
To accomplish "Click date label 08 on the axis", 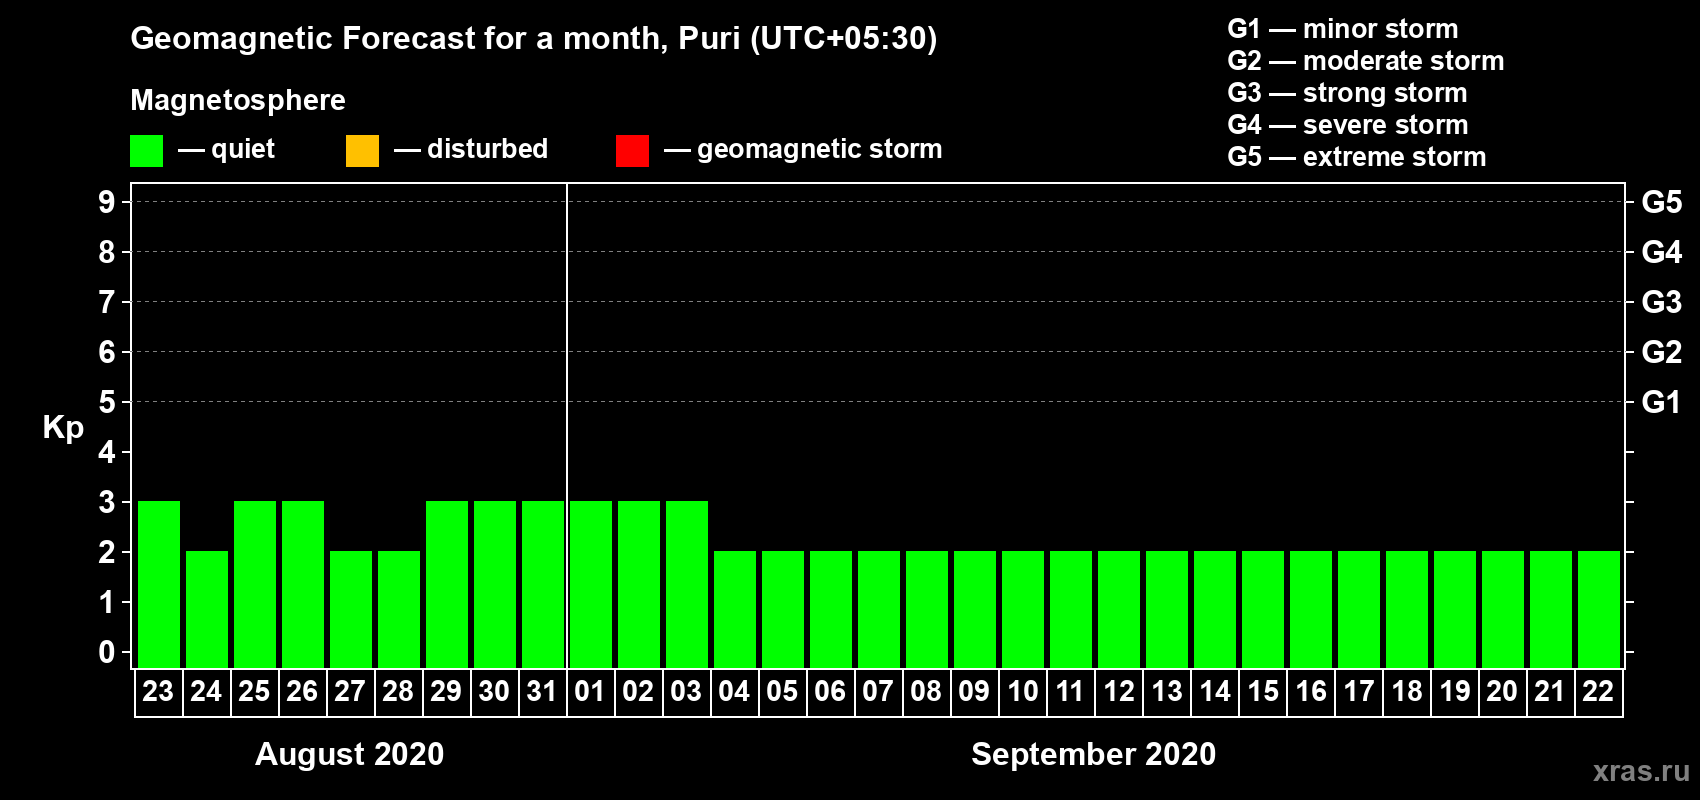I will 926,692.
